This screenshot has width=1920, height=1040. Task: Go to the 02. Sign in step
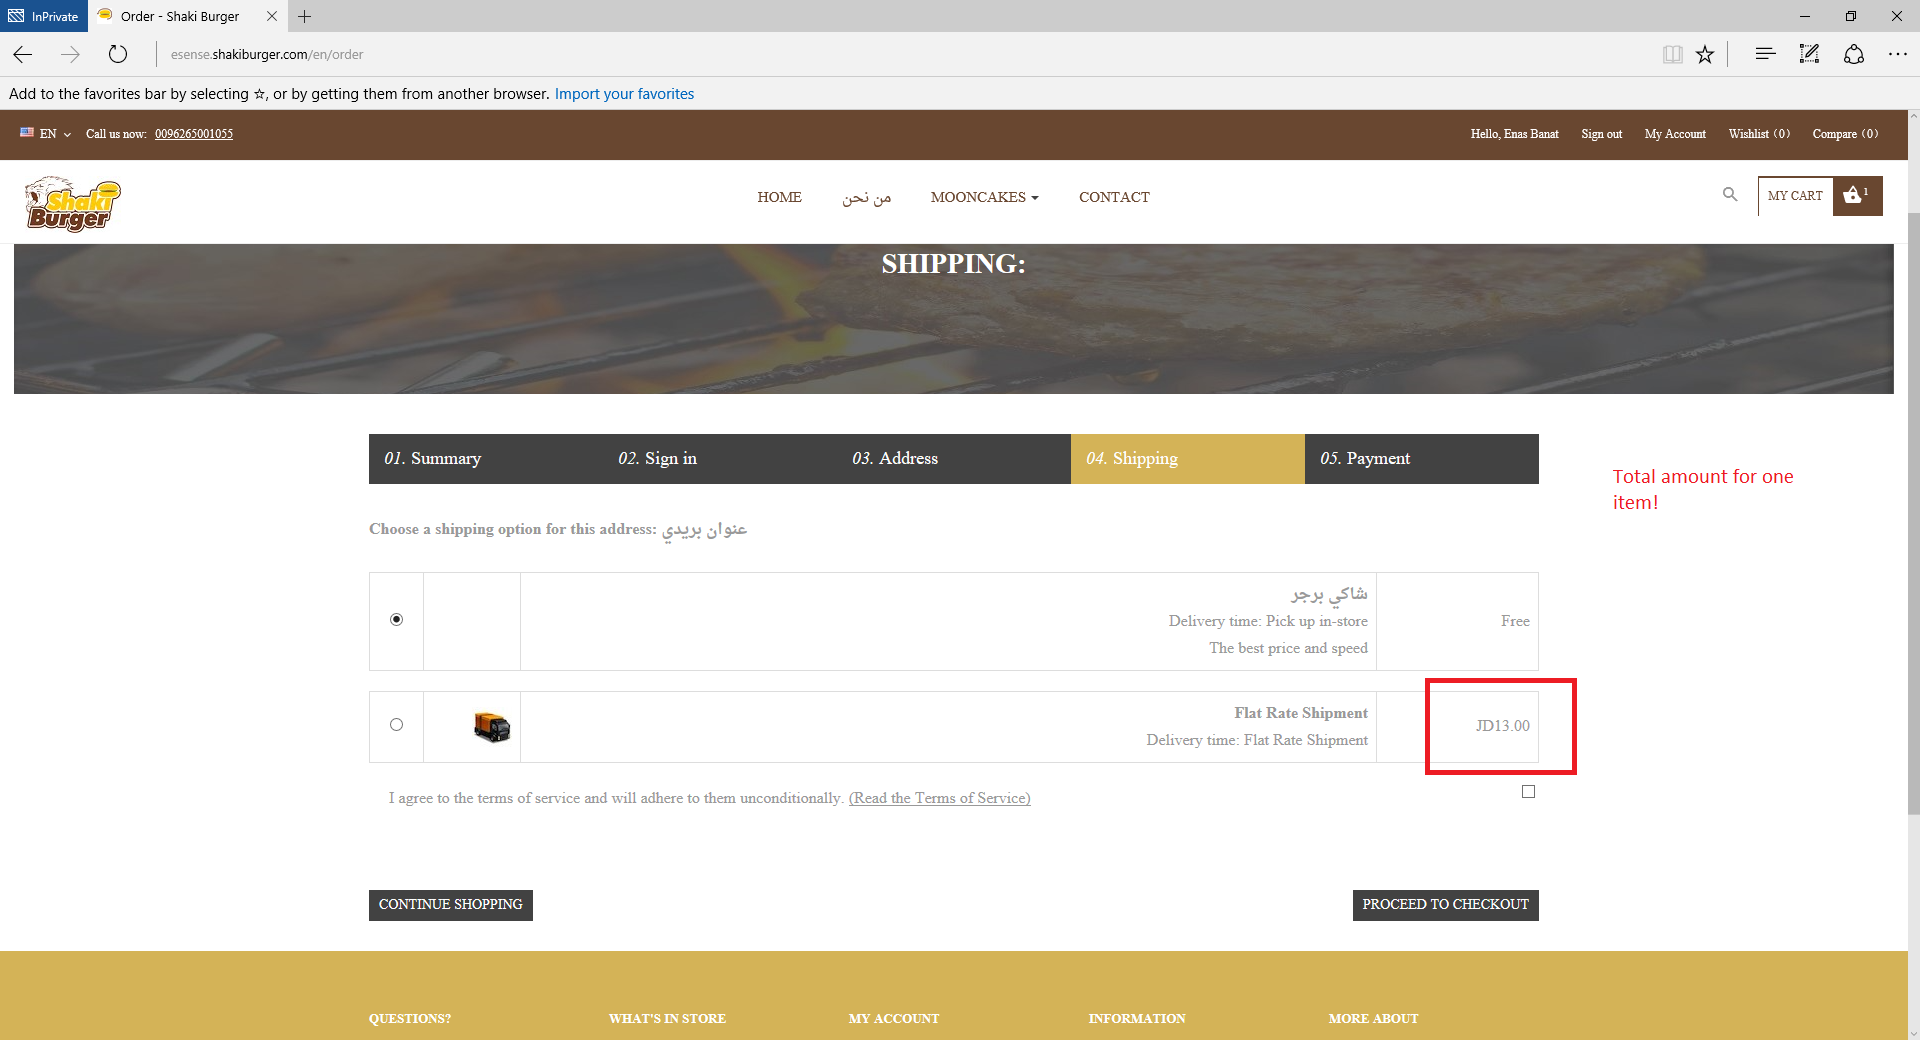(x=720, y=459)
